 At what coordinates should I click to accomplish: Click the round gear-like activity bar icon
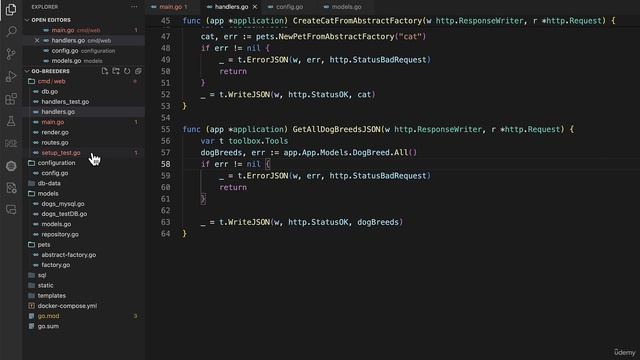click(11, 166)
